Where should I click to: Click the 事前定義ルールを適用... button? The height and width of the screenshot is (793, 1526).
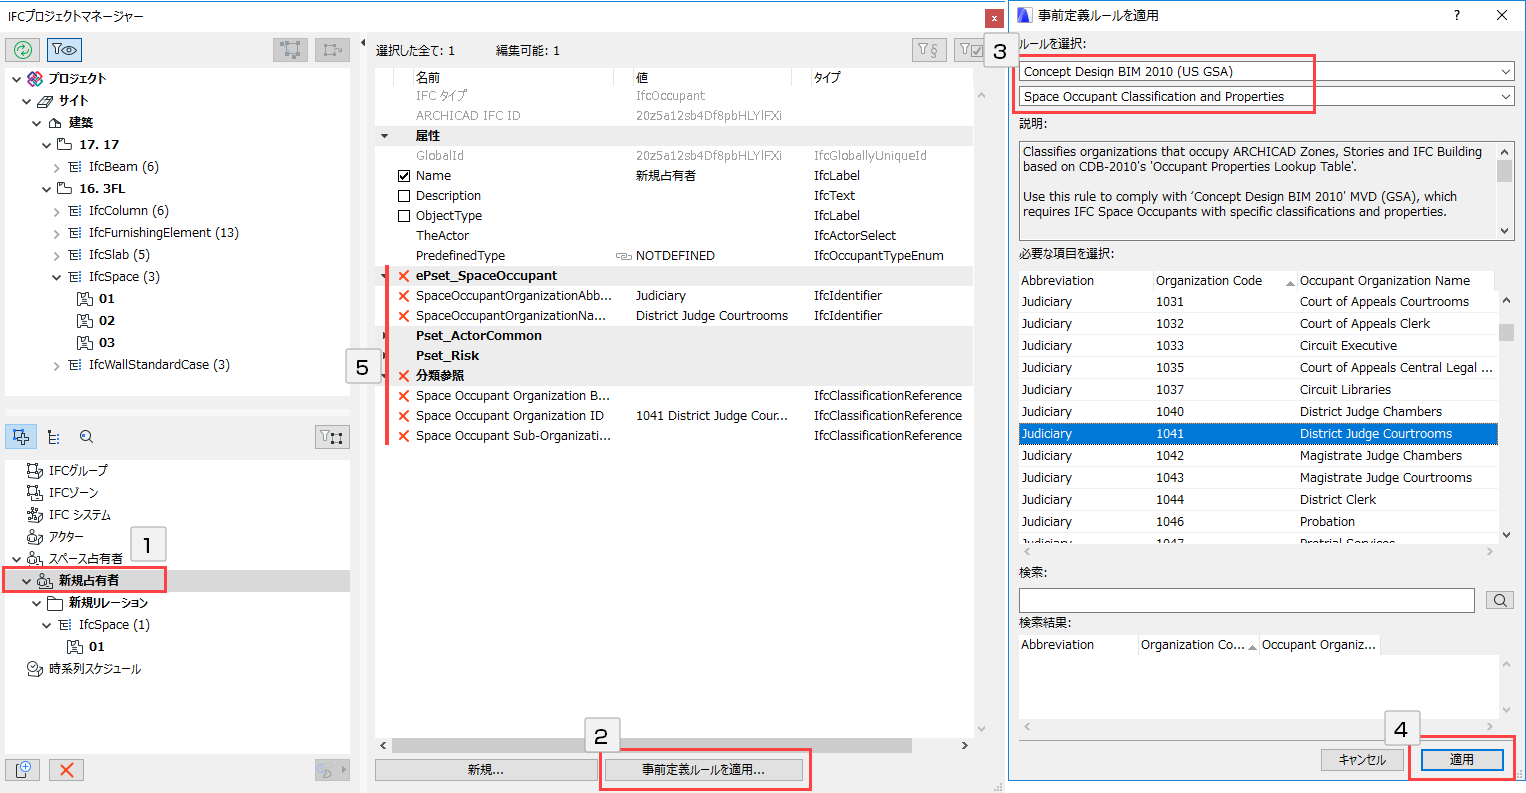(x=703, y=770)
